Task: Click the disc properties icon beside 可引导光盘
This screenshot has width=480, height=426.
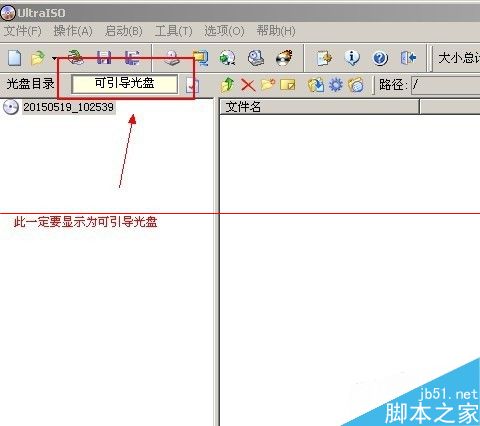Action: tap(192, 85)
